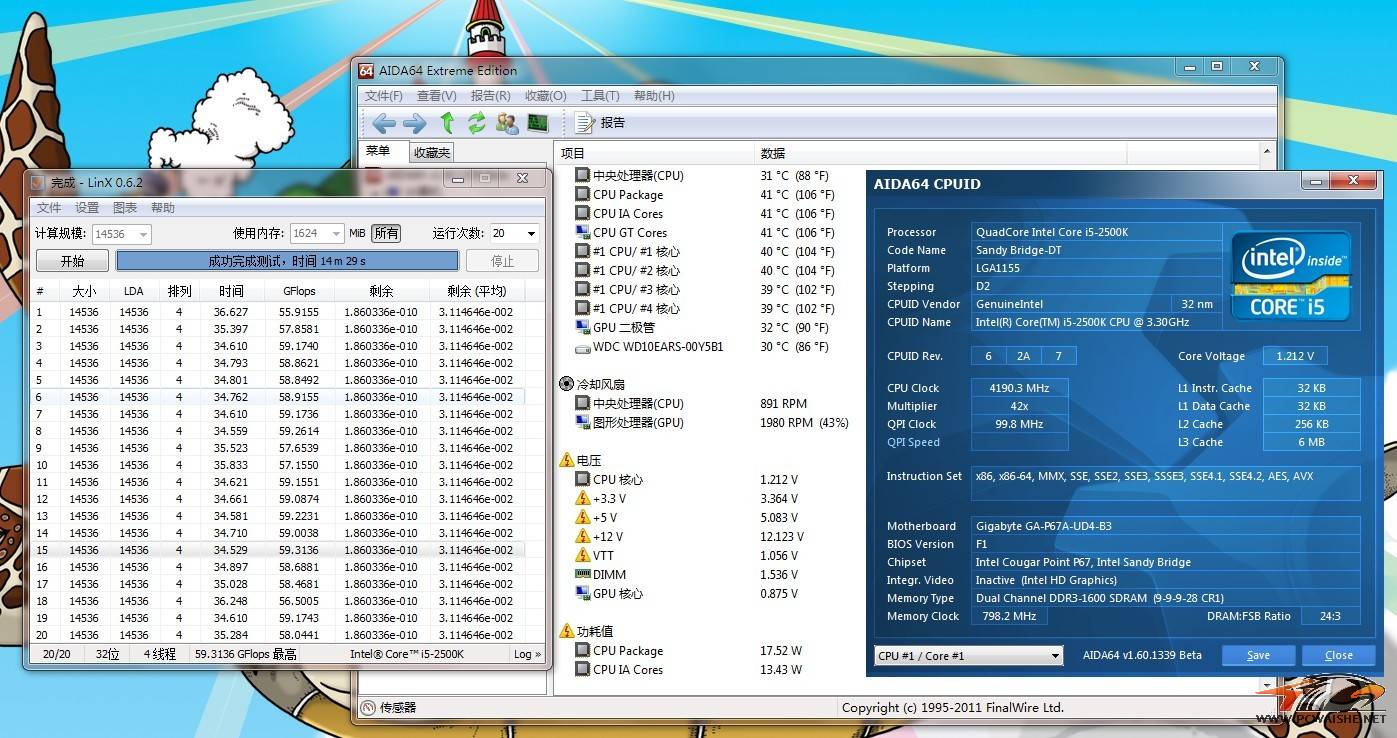The height and width of the screenshot is (738, 1397).
Task: Go up one level with the green arrow
Action: (447, 123)
